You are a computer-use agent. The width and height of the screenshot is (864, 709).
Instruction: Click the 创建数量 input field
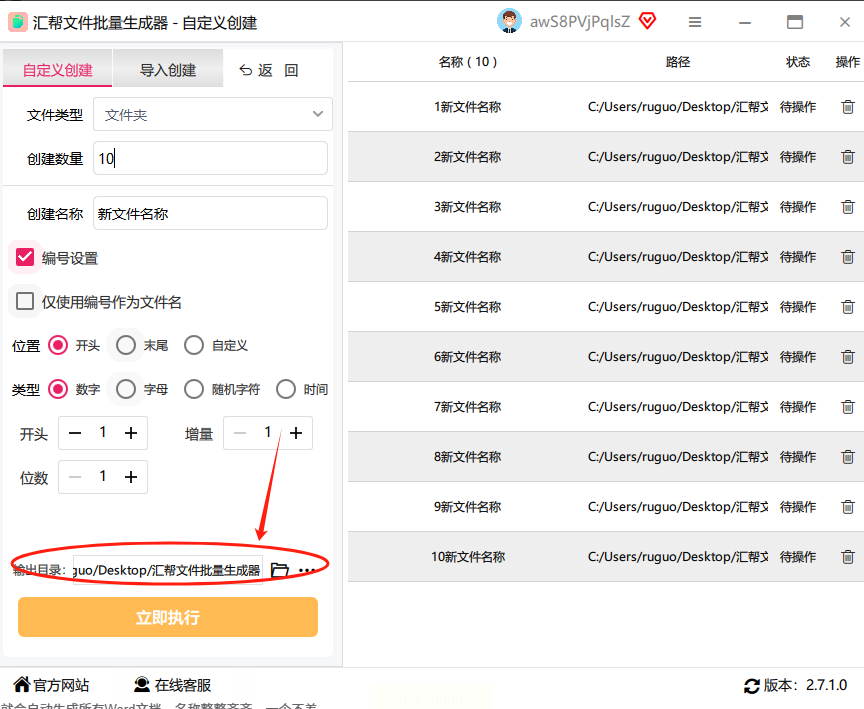pos(210,158)
